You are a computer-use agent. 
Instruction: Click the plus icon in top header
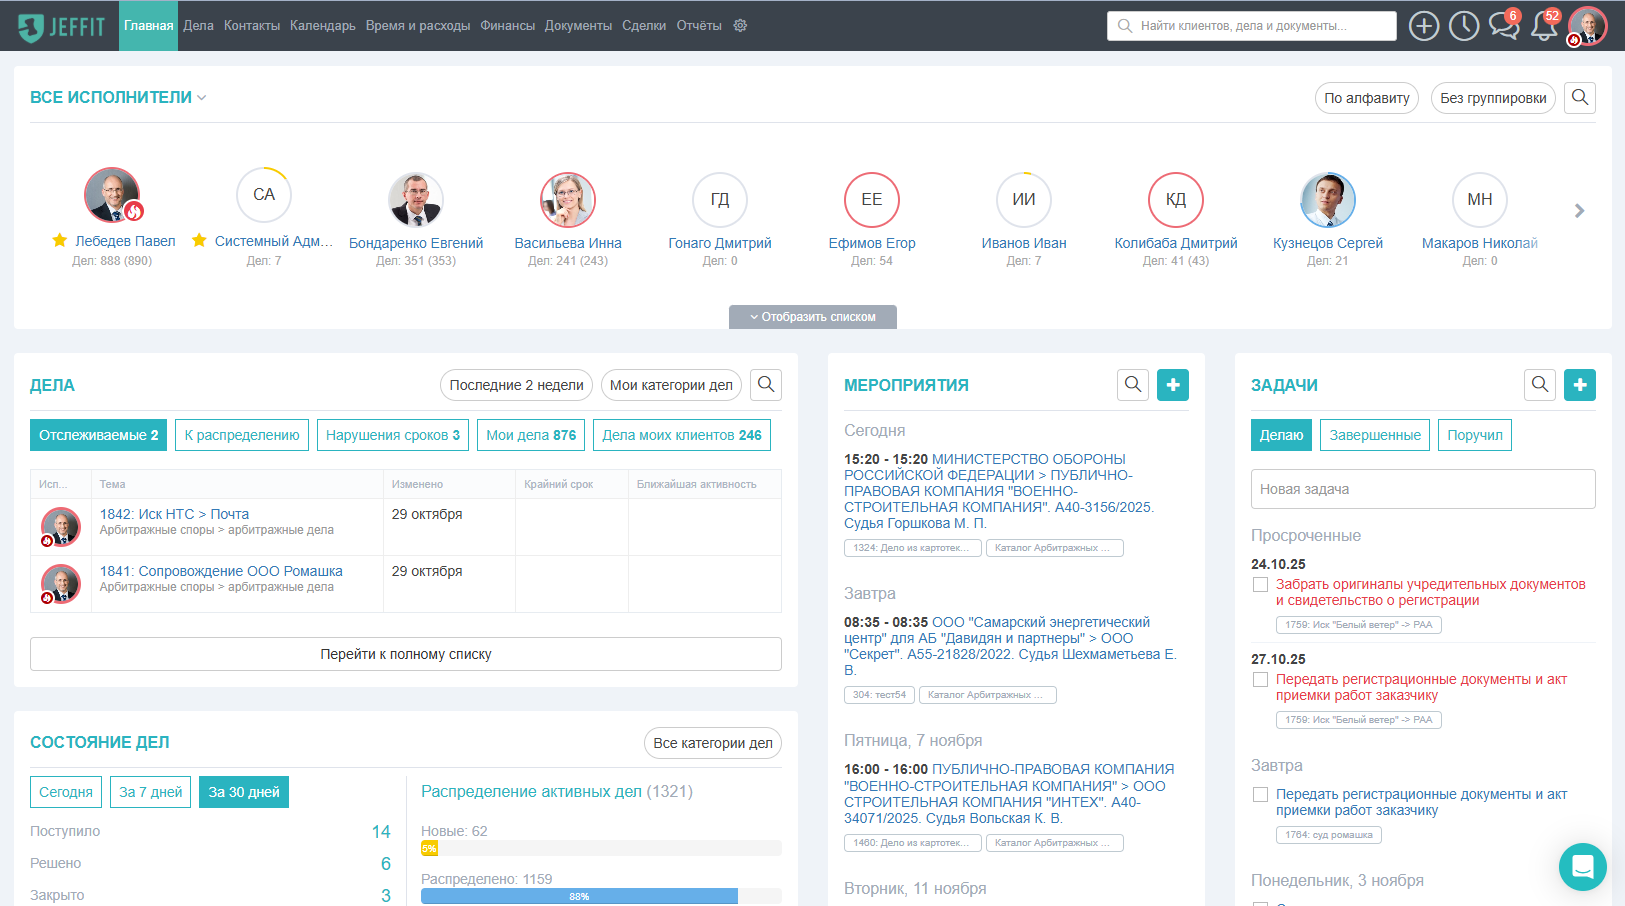coord(1423,26)
